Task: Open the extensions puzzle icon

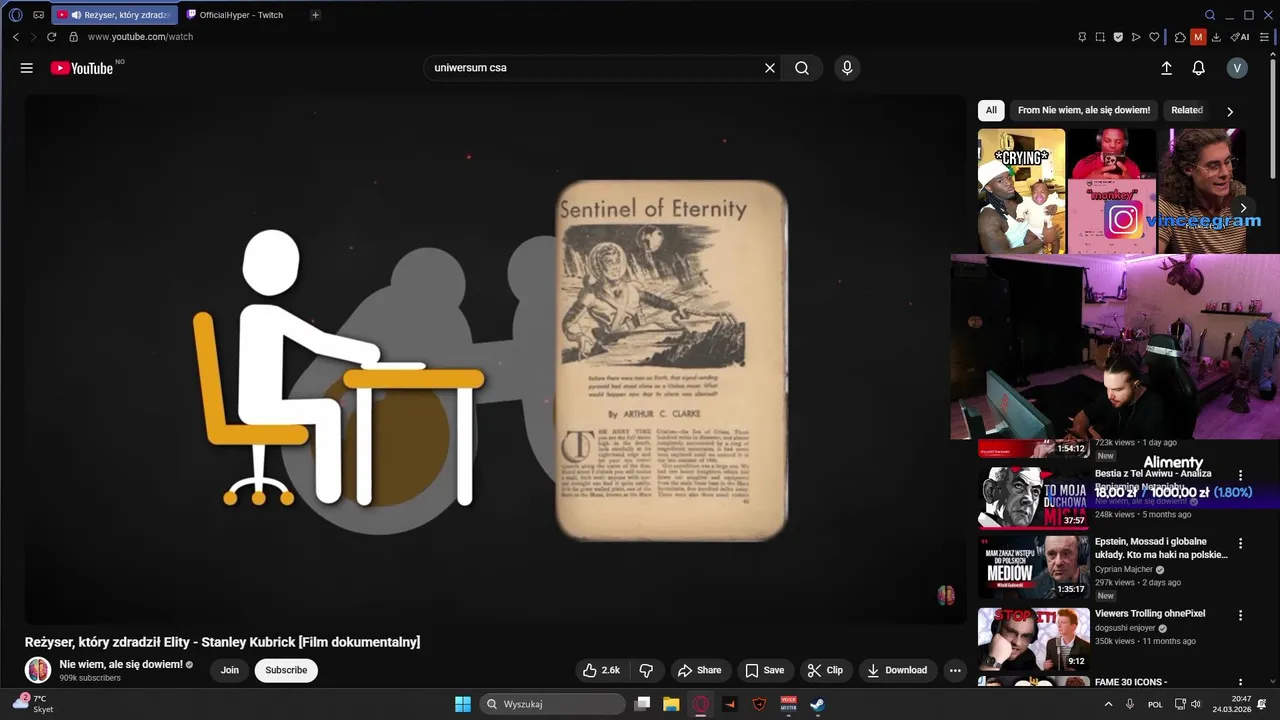Action: click(1180, 37)
